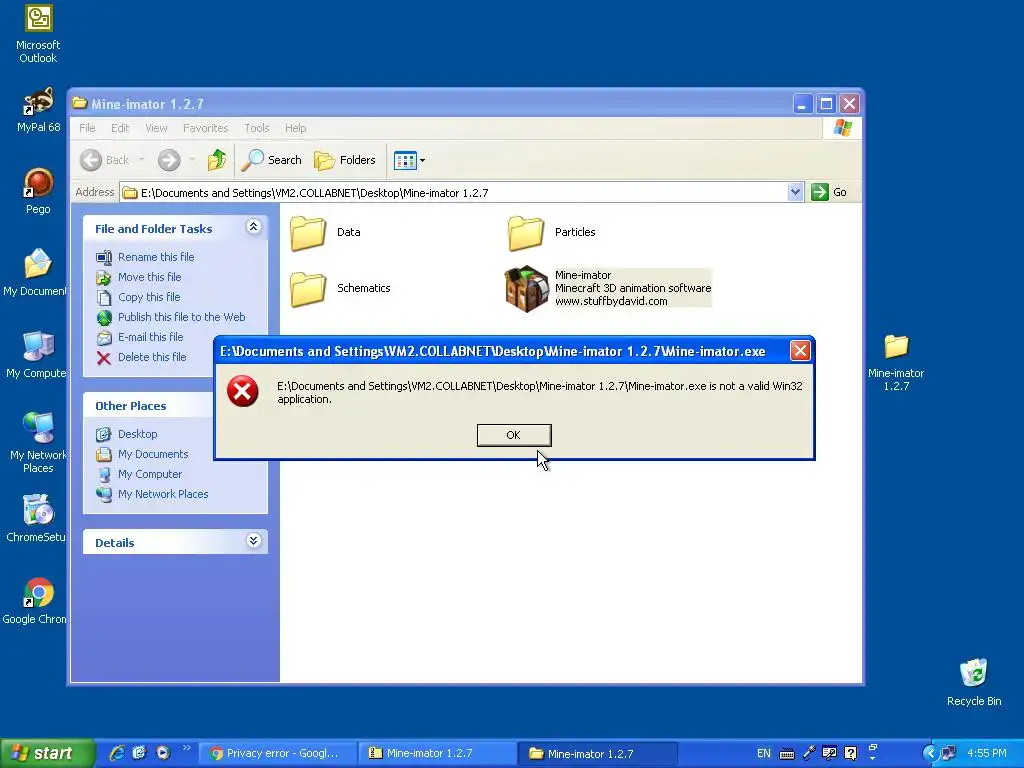Toggle the Folders pane button
This screenshot has width=1024, height=768.
345,160
